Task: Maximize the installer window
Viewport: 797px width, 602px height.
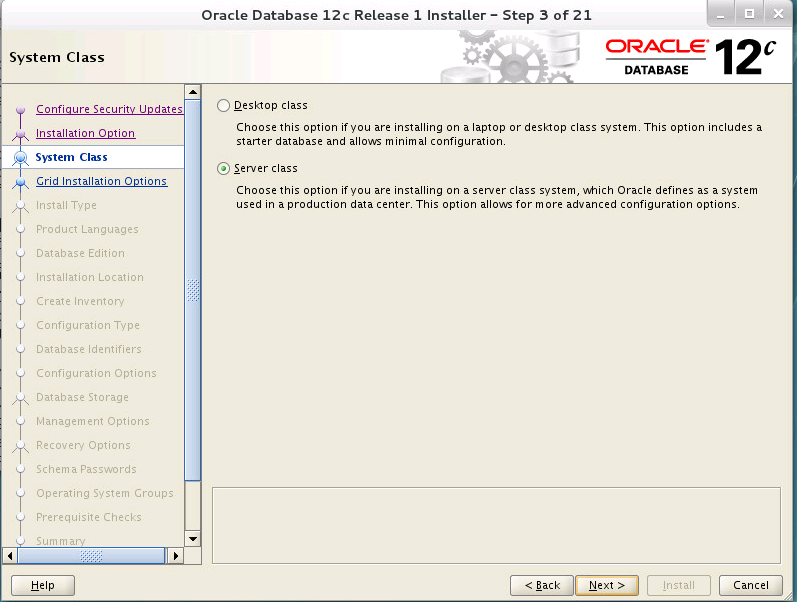Action: 749,14
